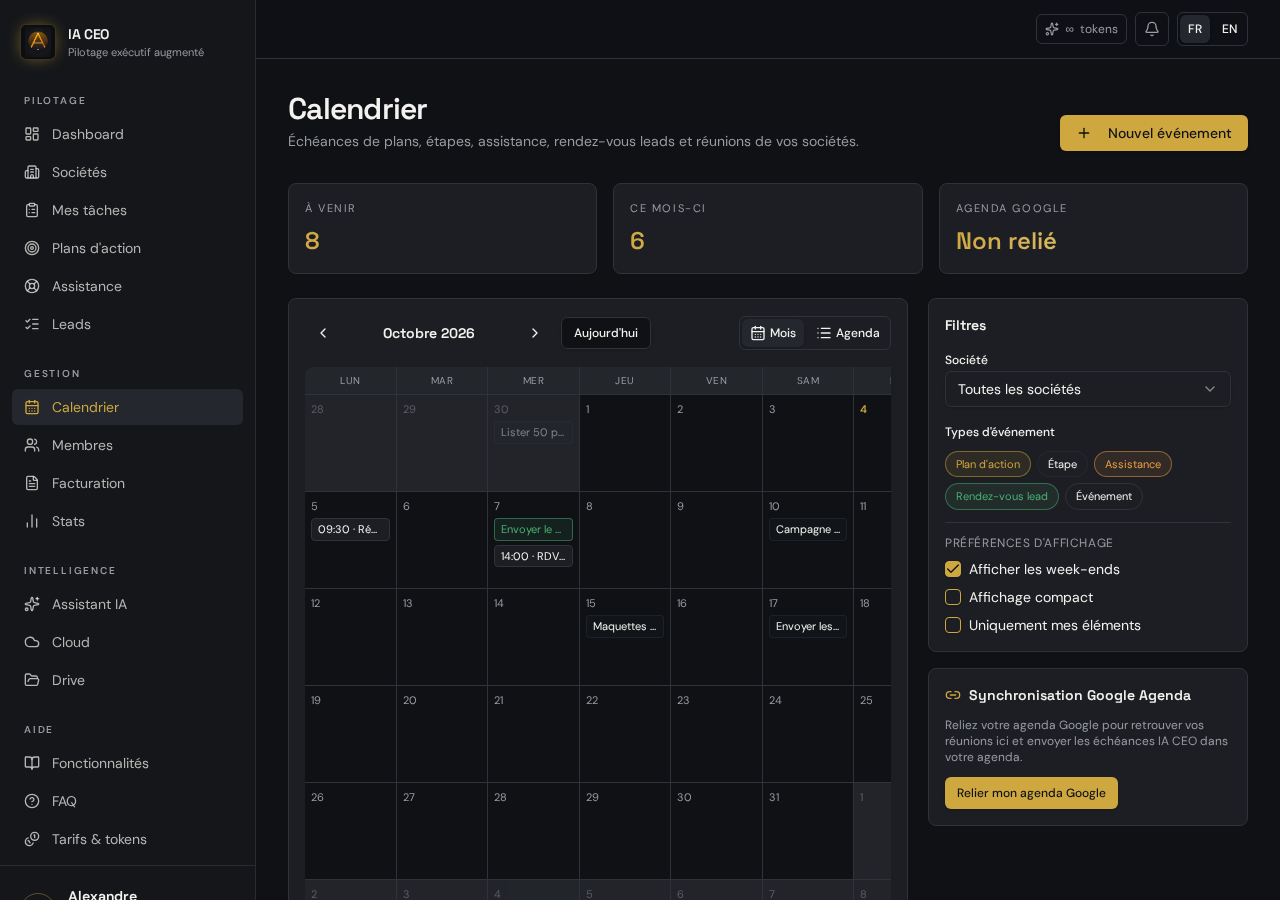The image size is (1280, 900).
Task: Open notifications bell icon
Action: point(1152,29)
